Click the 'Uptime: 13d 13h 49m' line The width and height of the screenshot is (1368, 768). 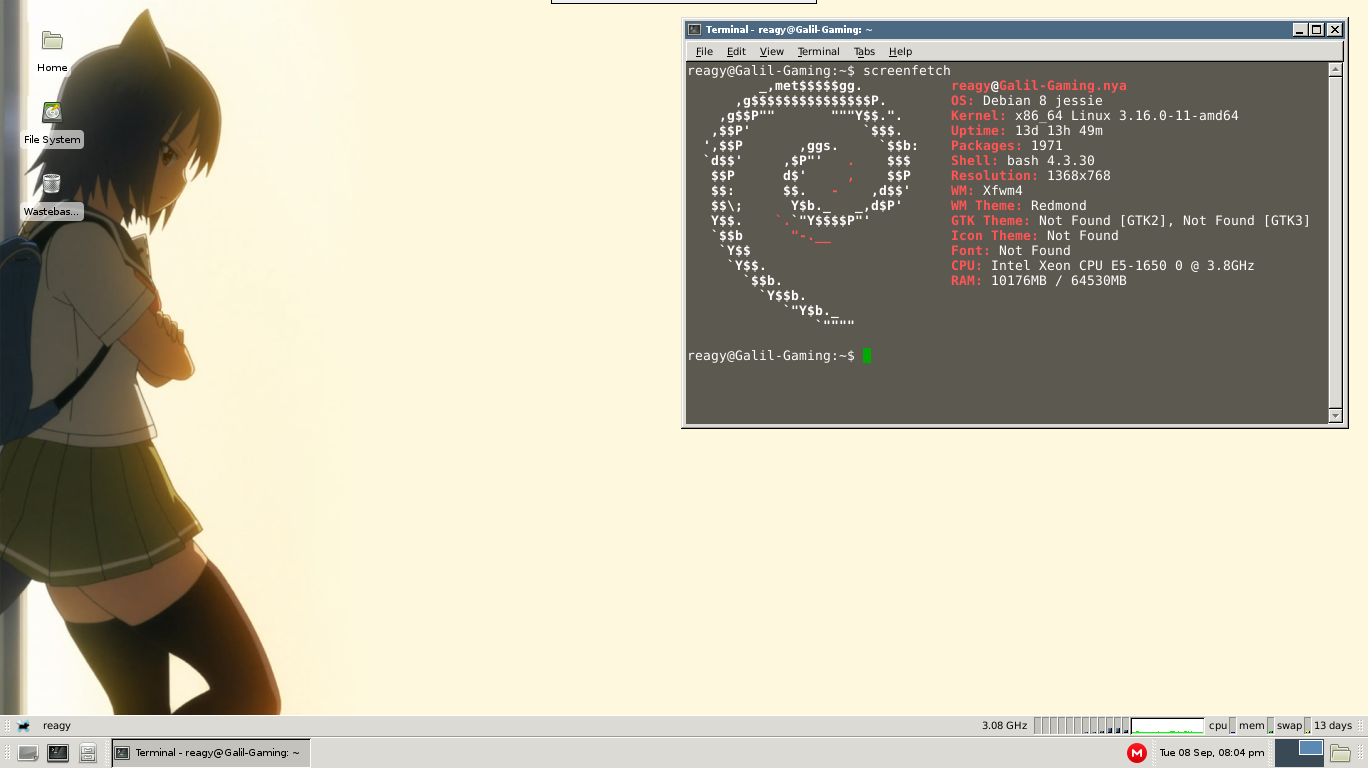pos(1026,131)
